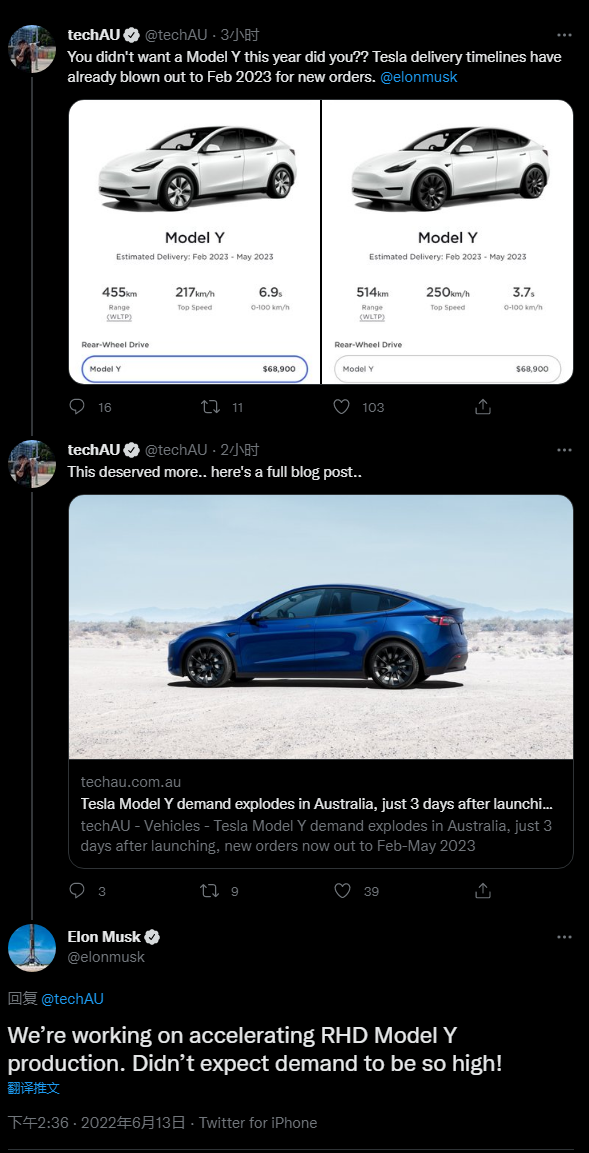The image size is (589, 1153).
Task: Share the first techAU tweet
Action: click(482, 407)
